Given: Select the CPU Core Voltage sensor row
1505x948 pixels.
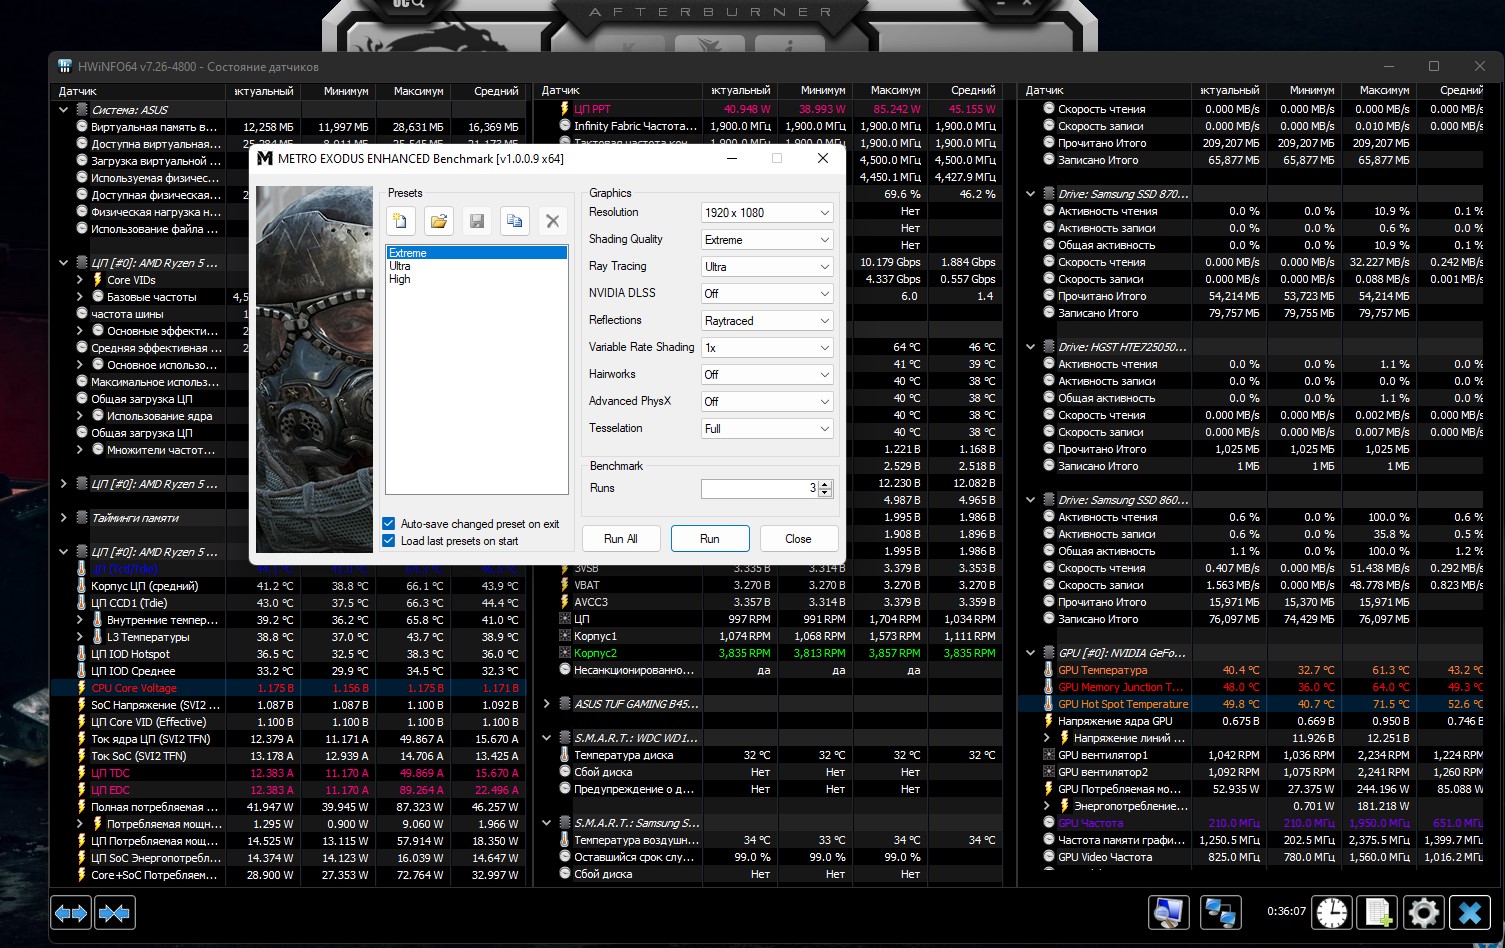Looking at the screenshot, I should point(289,688).
